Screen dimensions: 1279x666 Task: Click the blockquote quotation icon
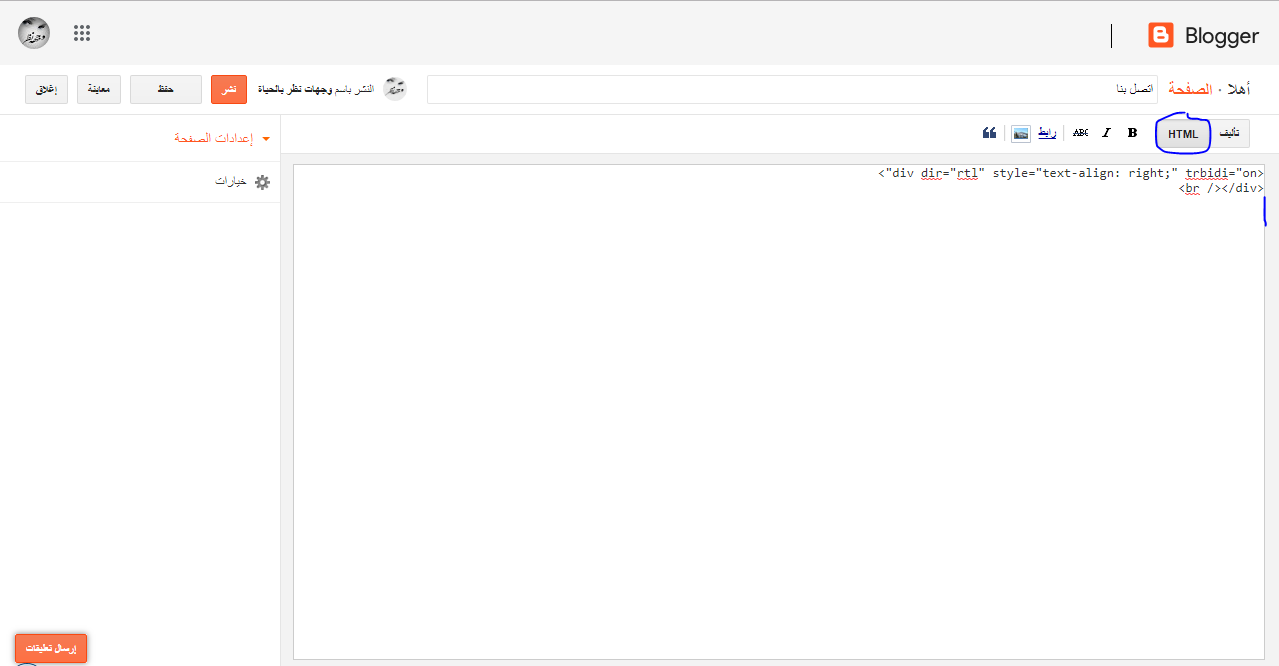click(x=989, y=133)
